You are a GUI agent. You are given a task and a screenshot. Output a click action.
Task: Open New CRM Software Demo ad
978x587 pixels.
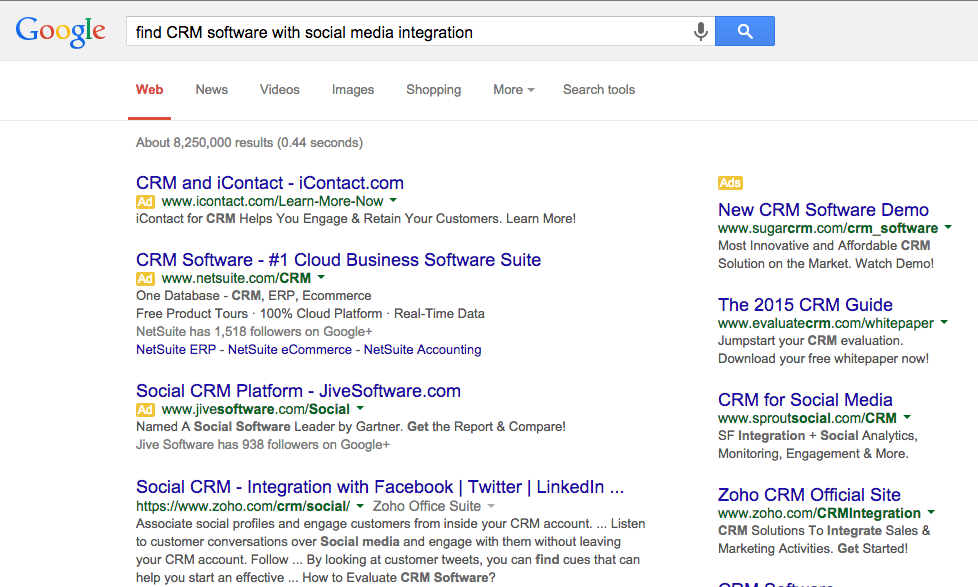click(x=823, y=210)
